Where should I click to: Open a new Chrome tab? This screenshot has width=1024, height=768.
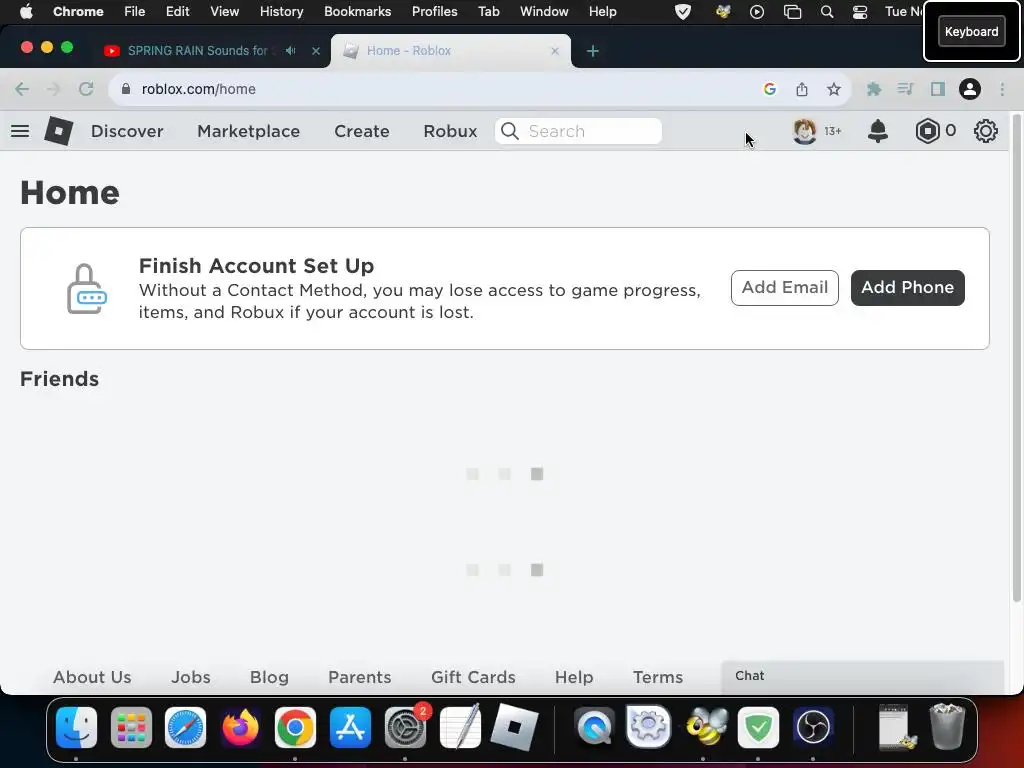click(x=592, y=51)
